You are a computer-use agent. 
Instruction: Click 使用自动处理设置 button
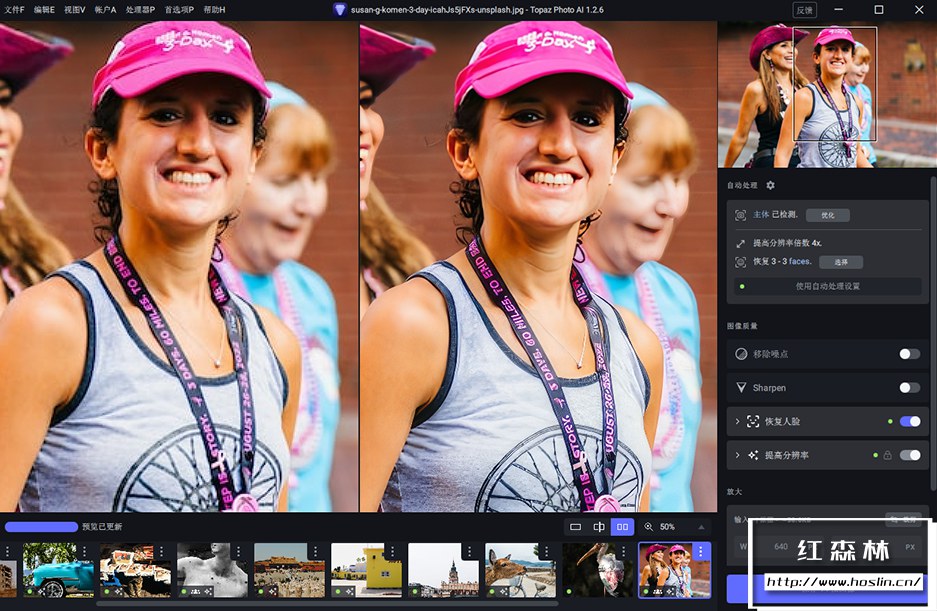coord(828,286)
